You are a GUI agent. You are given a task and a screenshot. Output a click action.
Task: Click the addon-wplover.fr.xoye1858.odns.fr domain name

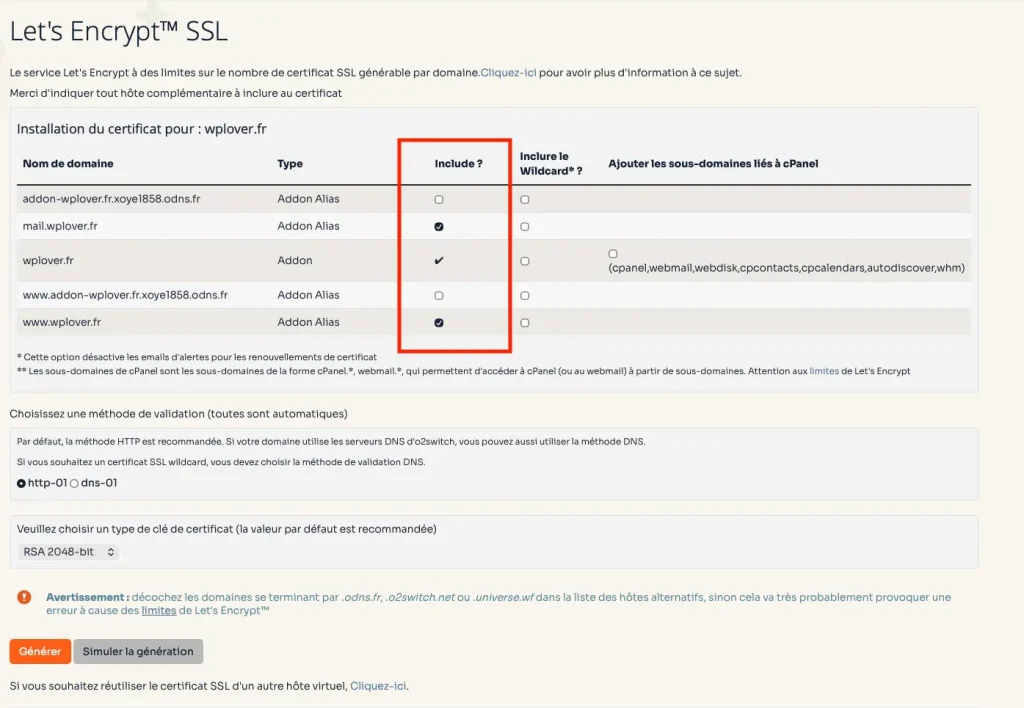click(x=112, y=199)
